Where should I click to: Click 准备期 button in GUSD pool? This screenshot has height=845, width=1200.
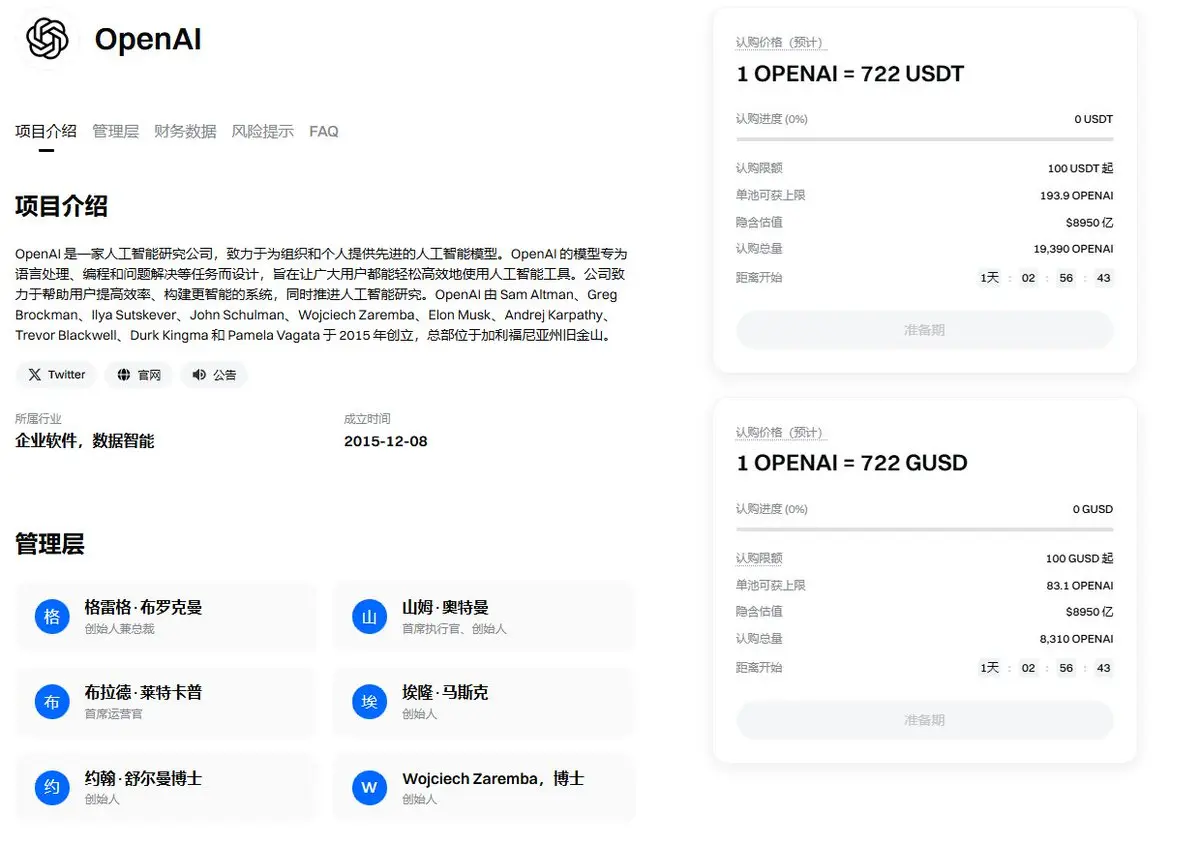924,720
